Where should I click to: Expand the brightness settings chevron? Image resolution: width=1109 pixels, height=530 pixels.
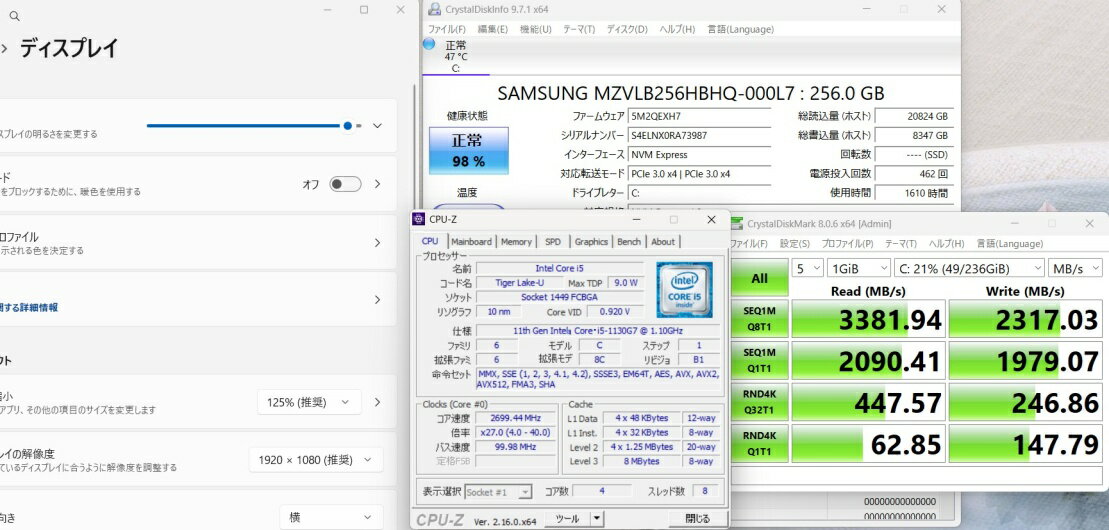pyautogui.click(x=377, y=126)
